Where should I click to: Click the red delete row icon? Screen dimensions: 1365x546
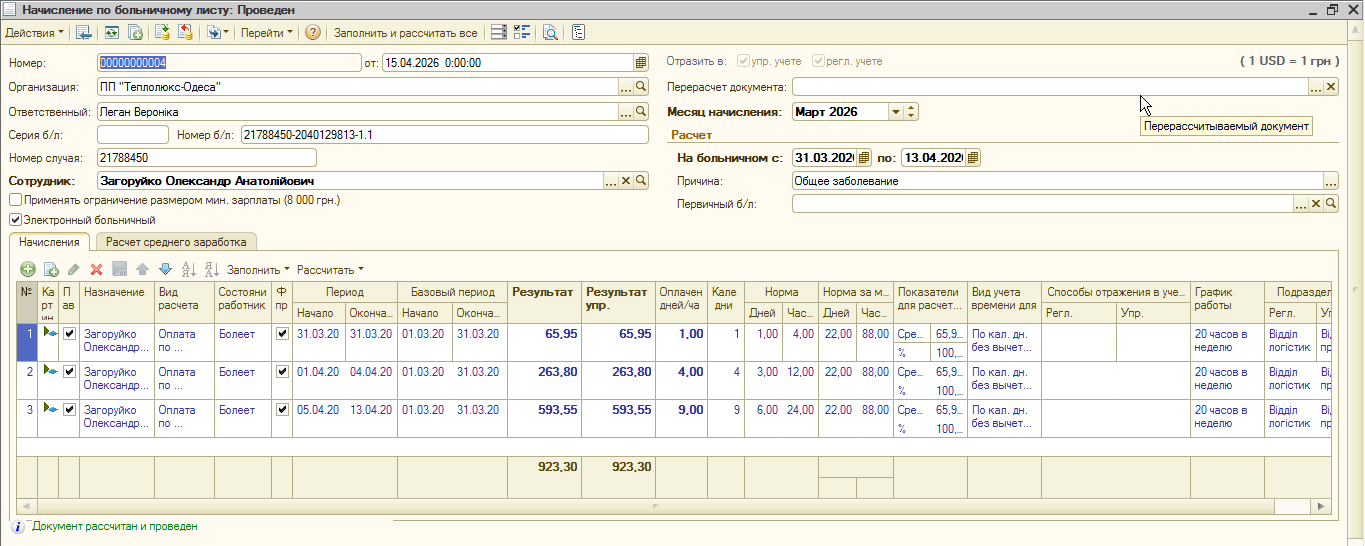pos(97,269)
